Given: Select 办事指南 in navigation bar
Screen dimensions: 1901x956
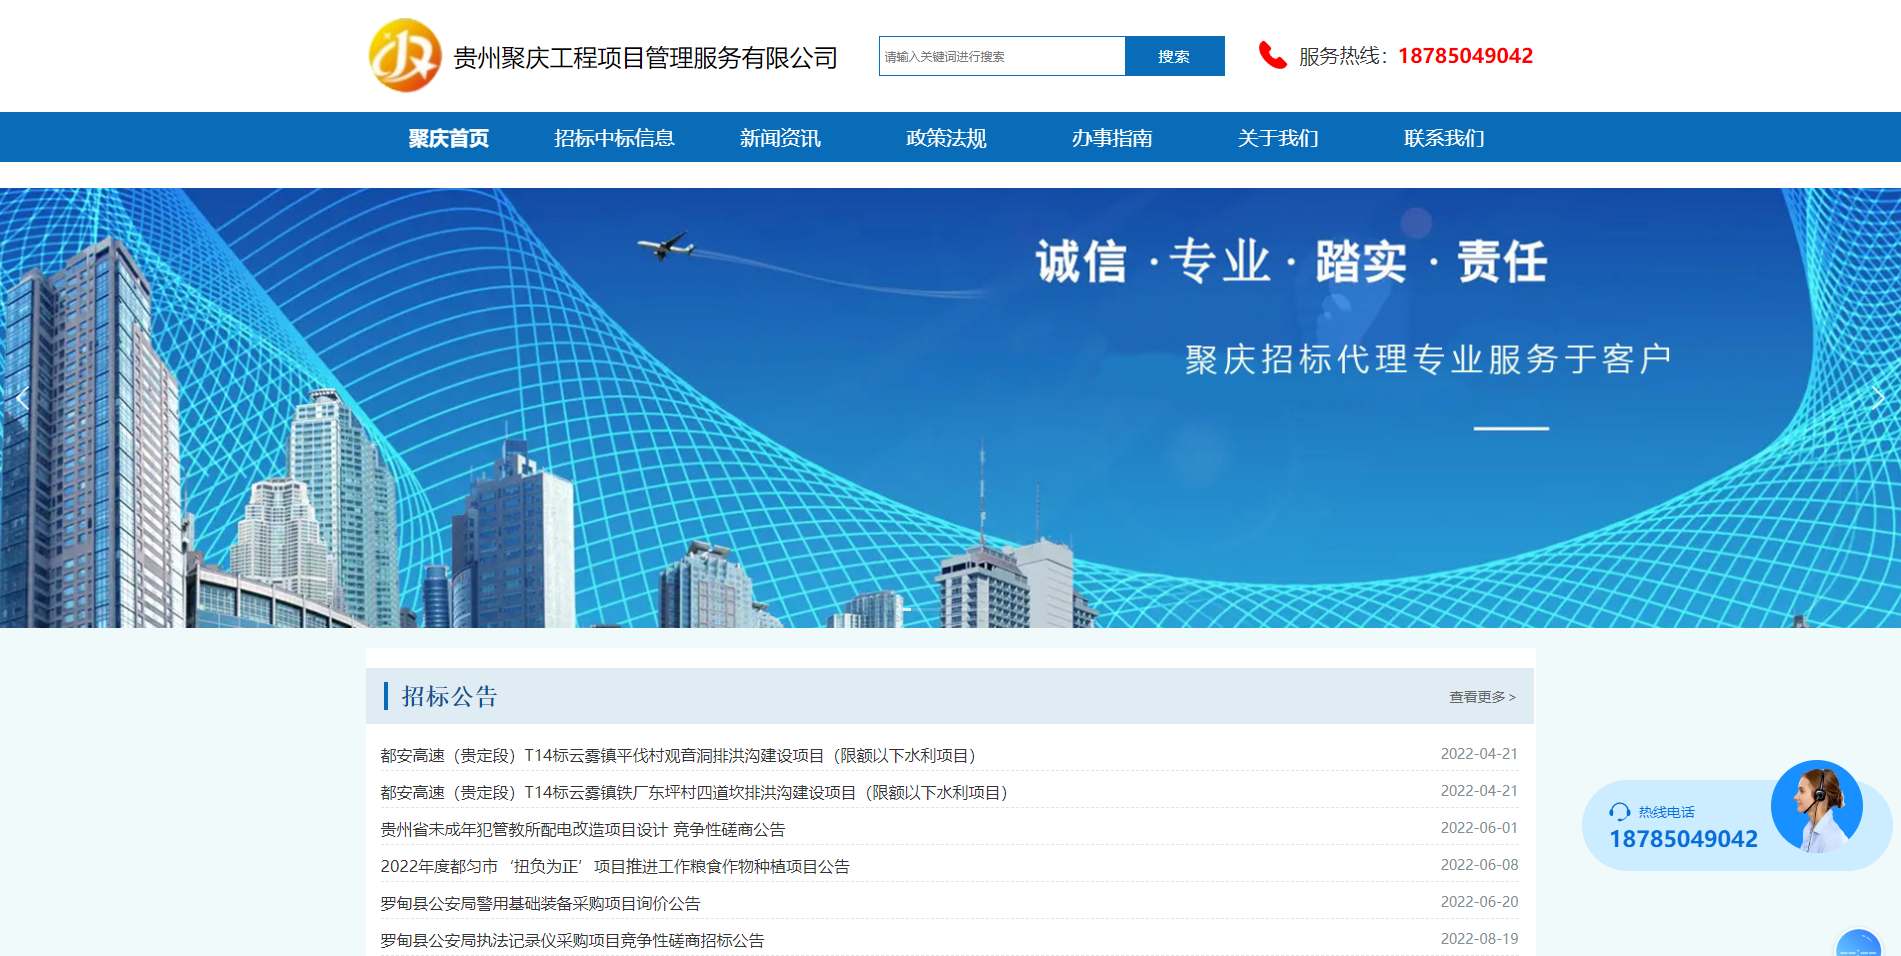Looking at the screenshot, I should tap(1112, 138).
